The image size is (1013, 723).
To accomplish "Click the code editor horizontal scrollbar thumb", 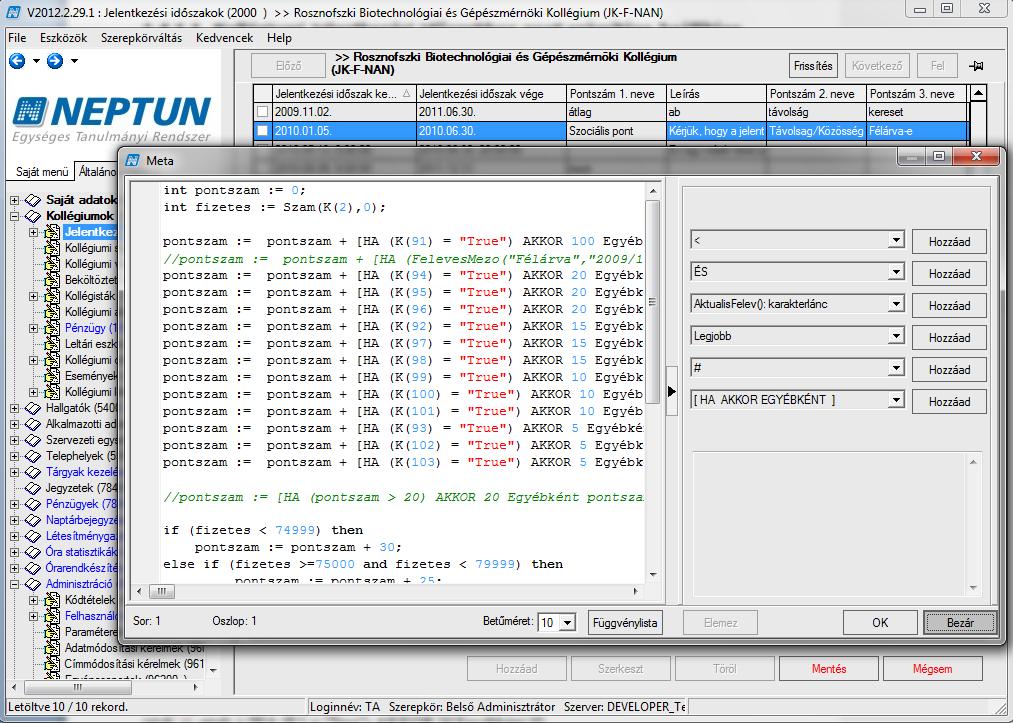I will 162,591.
